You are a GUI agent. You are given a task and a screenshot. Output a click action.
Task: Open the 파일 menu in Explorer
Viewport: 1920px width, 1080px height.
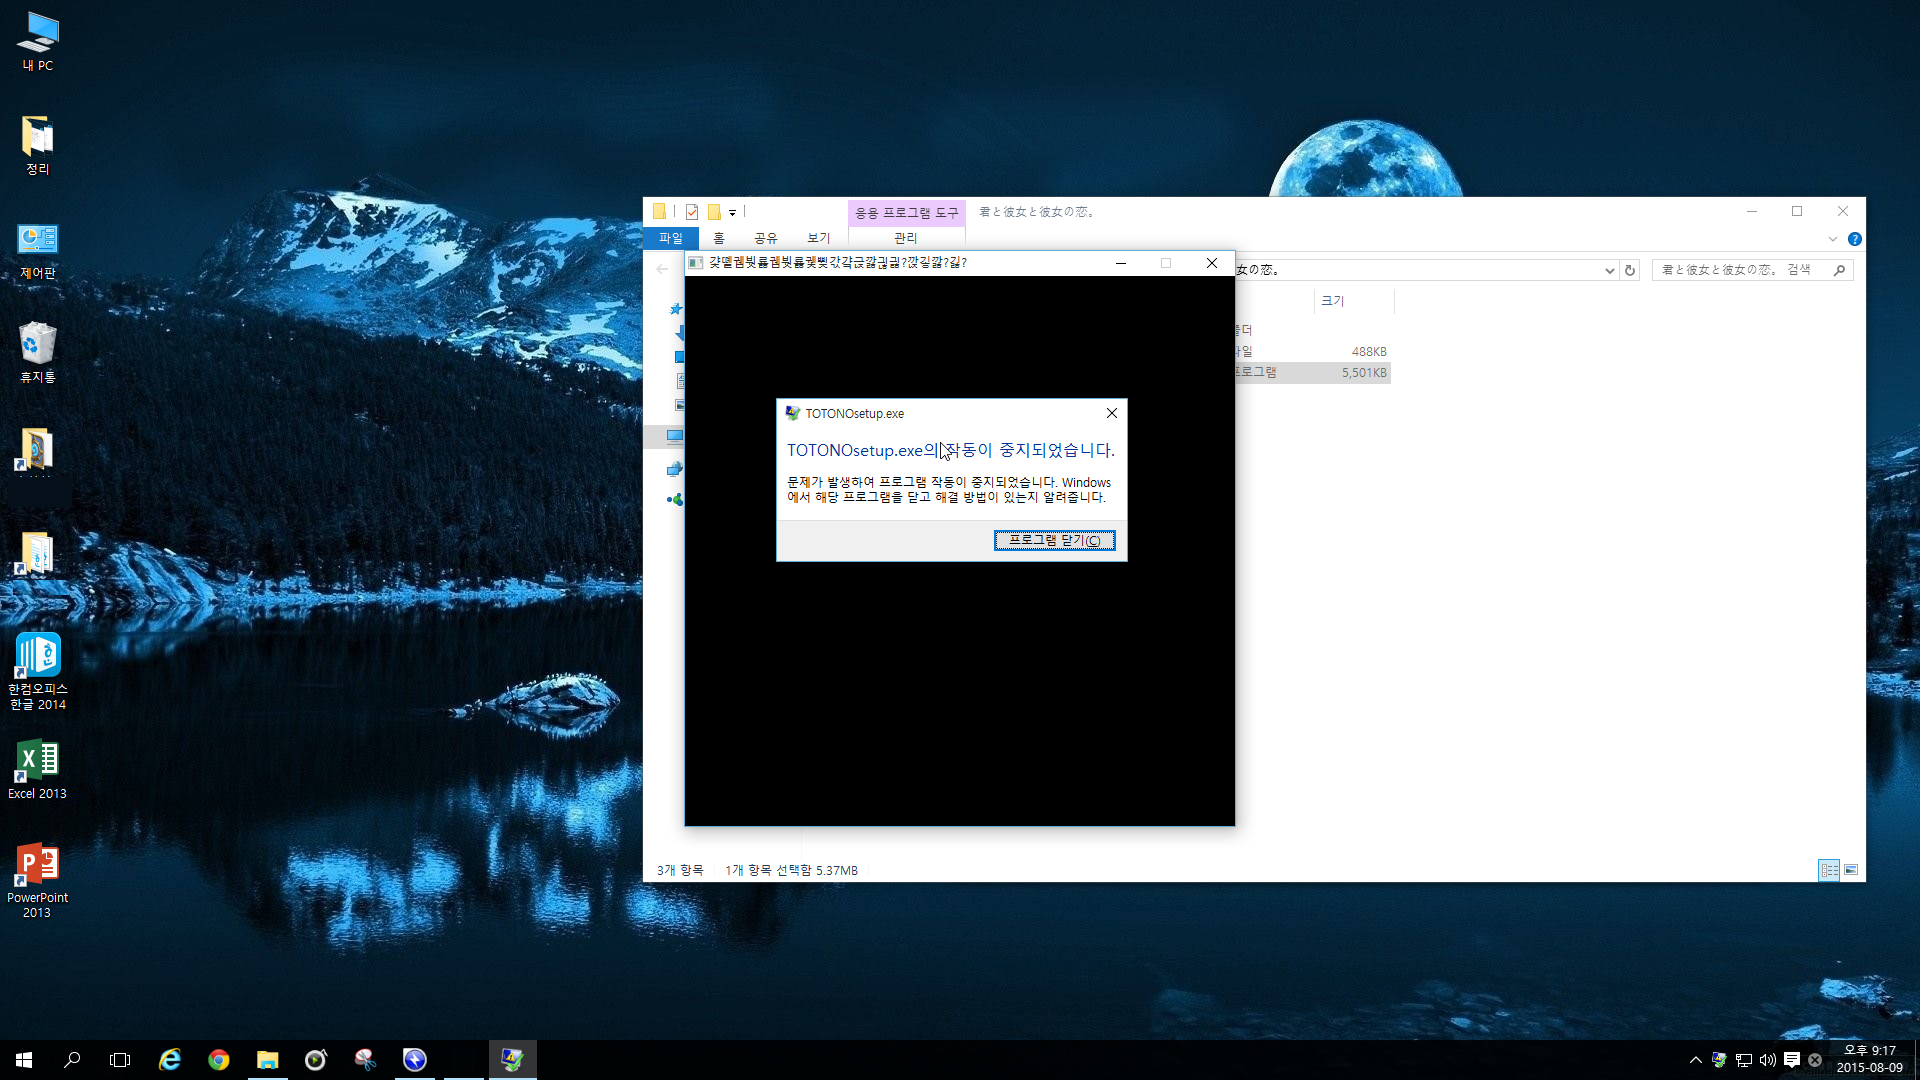pyautogui.click(x=671, y=238)
